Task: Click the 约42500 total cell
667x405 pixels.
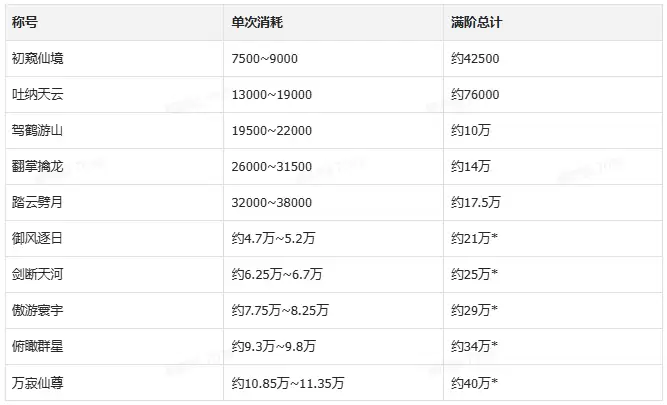Action: pyautogui.click(x=553, y=59)
